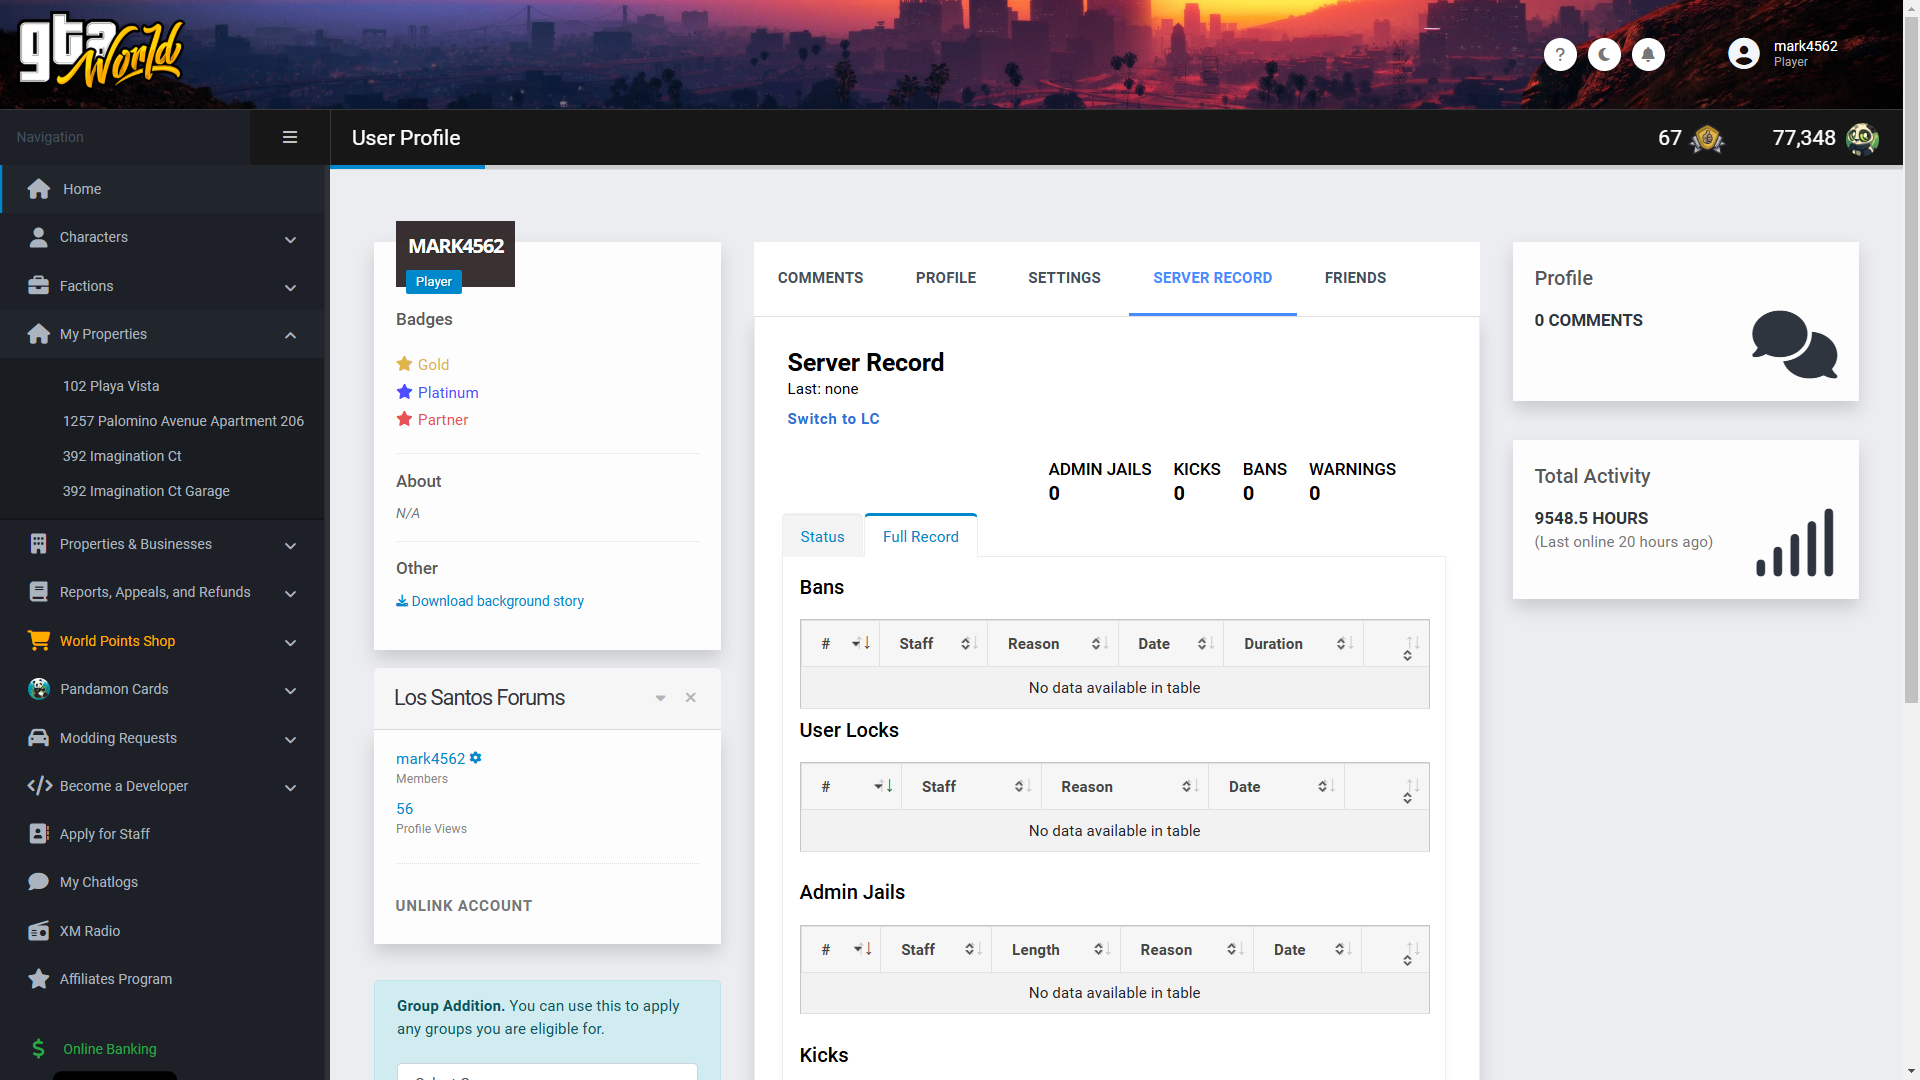Viewport: 1920px width, 1080px height.
Task: Click UNLINK ACCOUNT button
Action: click(x=464, y=906)
